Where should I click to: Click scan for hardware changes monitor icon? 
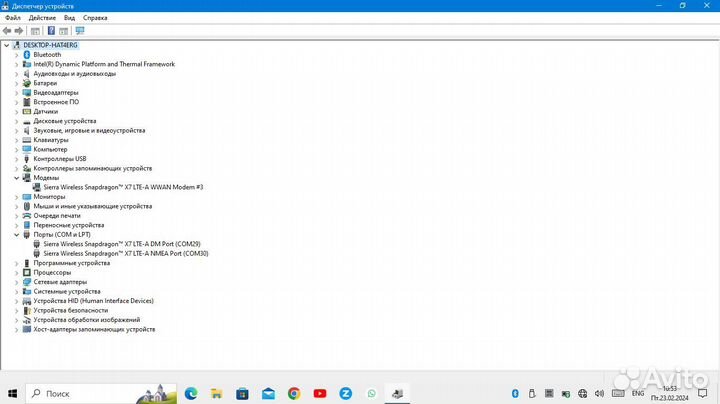click(80, 31)
